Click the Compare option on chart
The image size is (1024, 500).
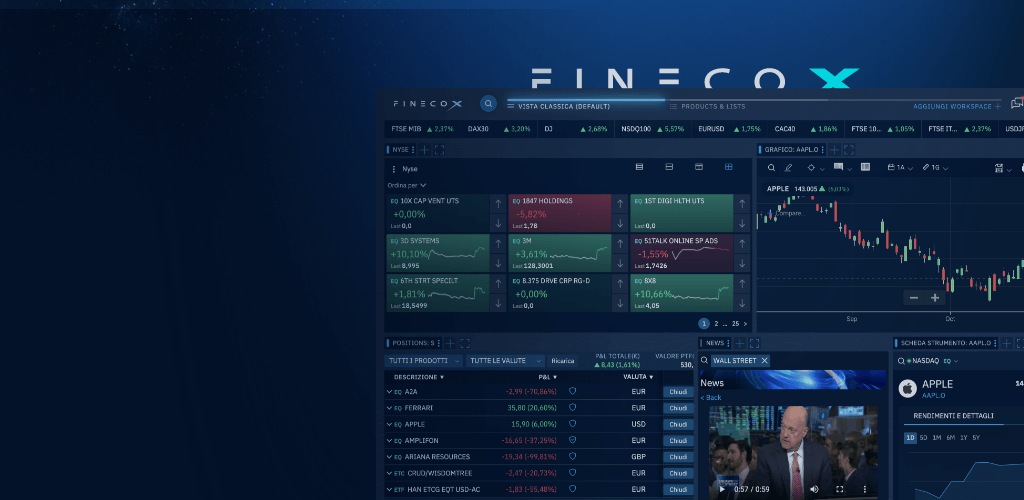point(788,213)
